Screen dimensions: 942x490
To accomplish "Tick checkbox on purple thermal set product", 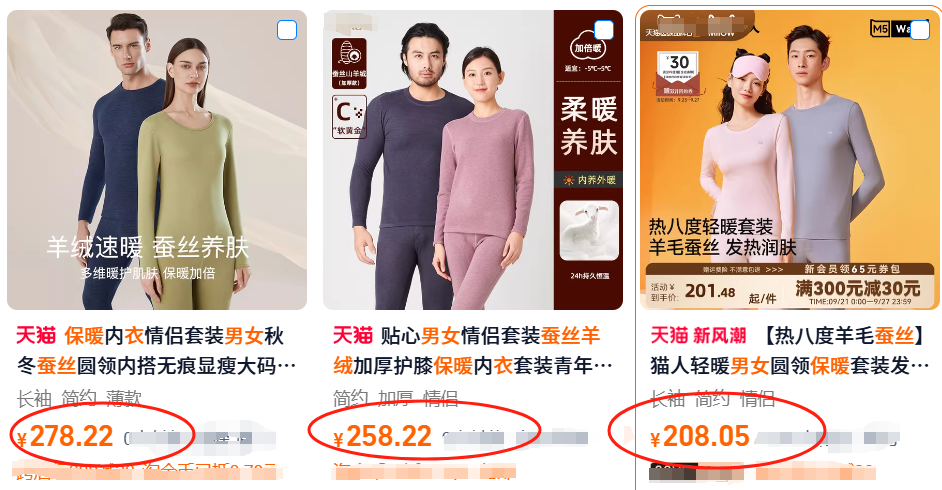I will pos(603,30).
